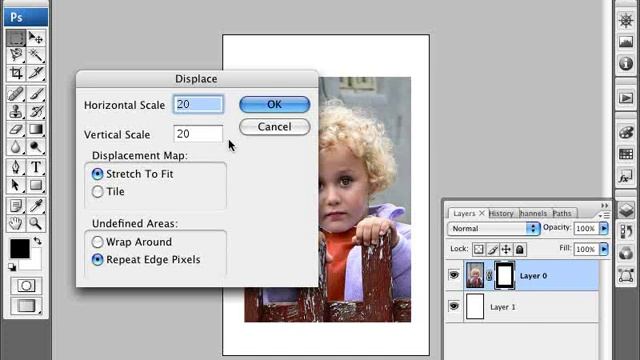
Task: Open the Actions panel play icon
Action: pyautogui.click(x=626, y=98)
